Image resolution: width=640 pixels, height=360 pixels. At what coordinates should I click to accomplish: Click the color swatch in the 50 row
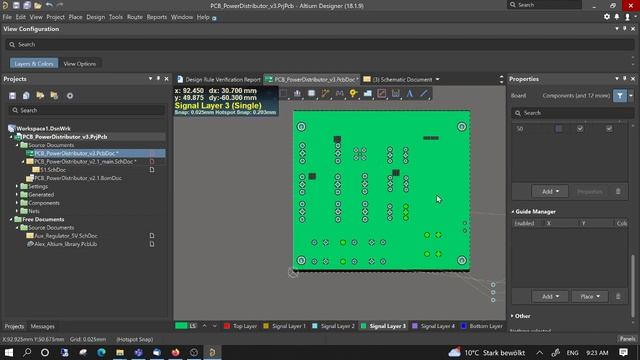559,129
